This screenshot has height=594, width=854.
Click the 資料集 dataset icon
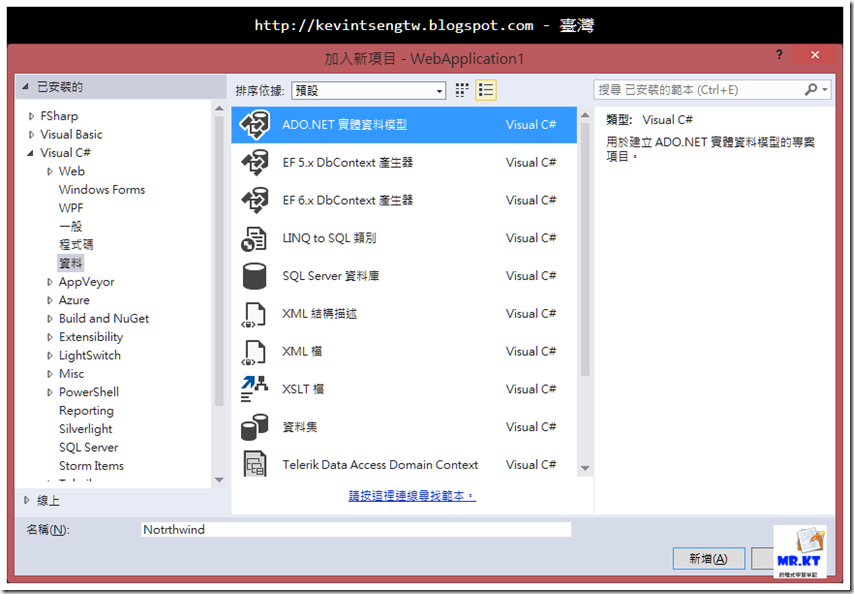tap(254, 427)
